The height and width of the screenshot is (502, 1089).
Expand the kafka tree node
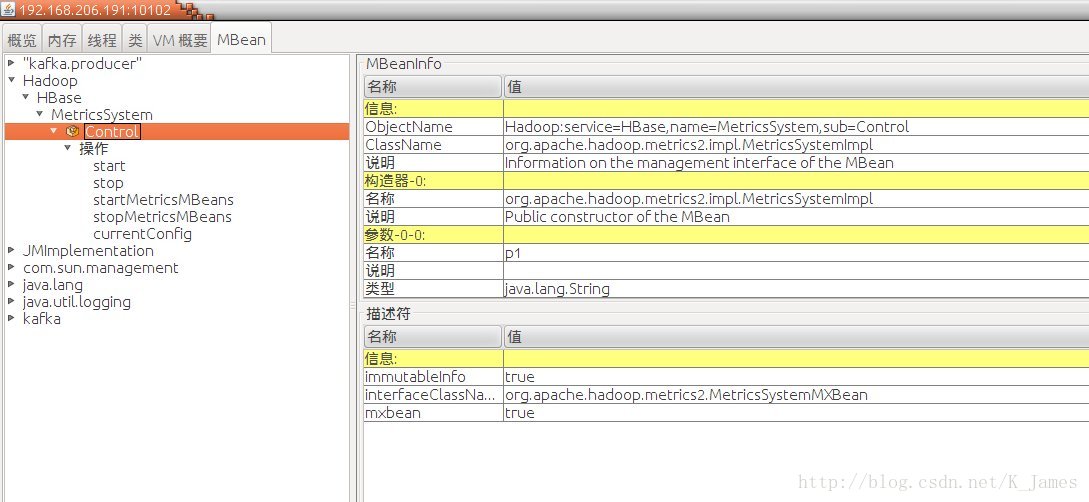pos(11,319)
